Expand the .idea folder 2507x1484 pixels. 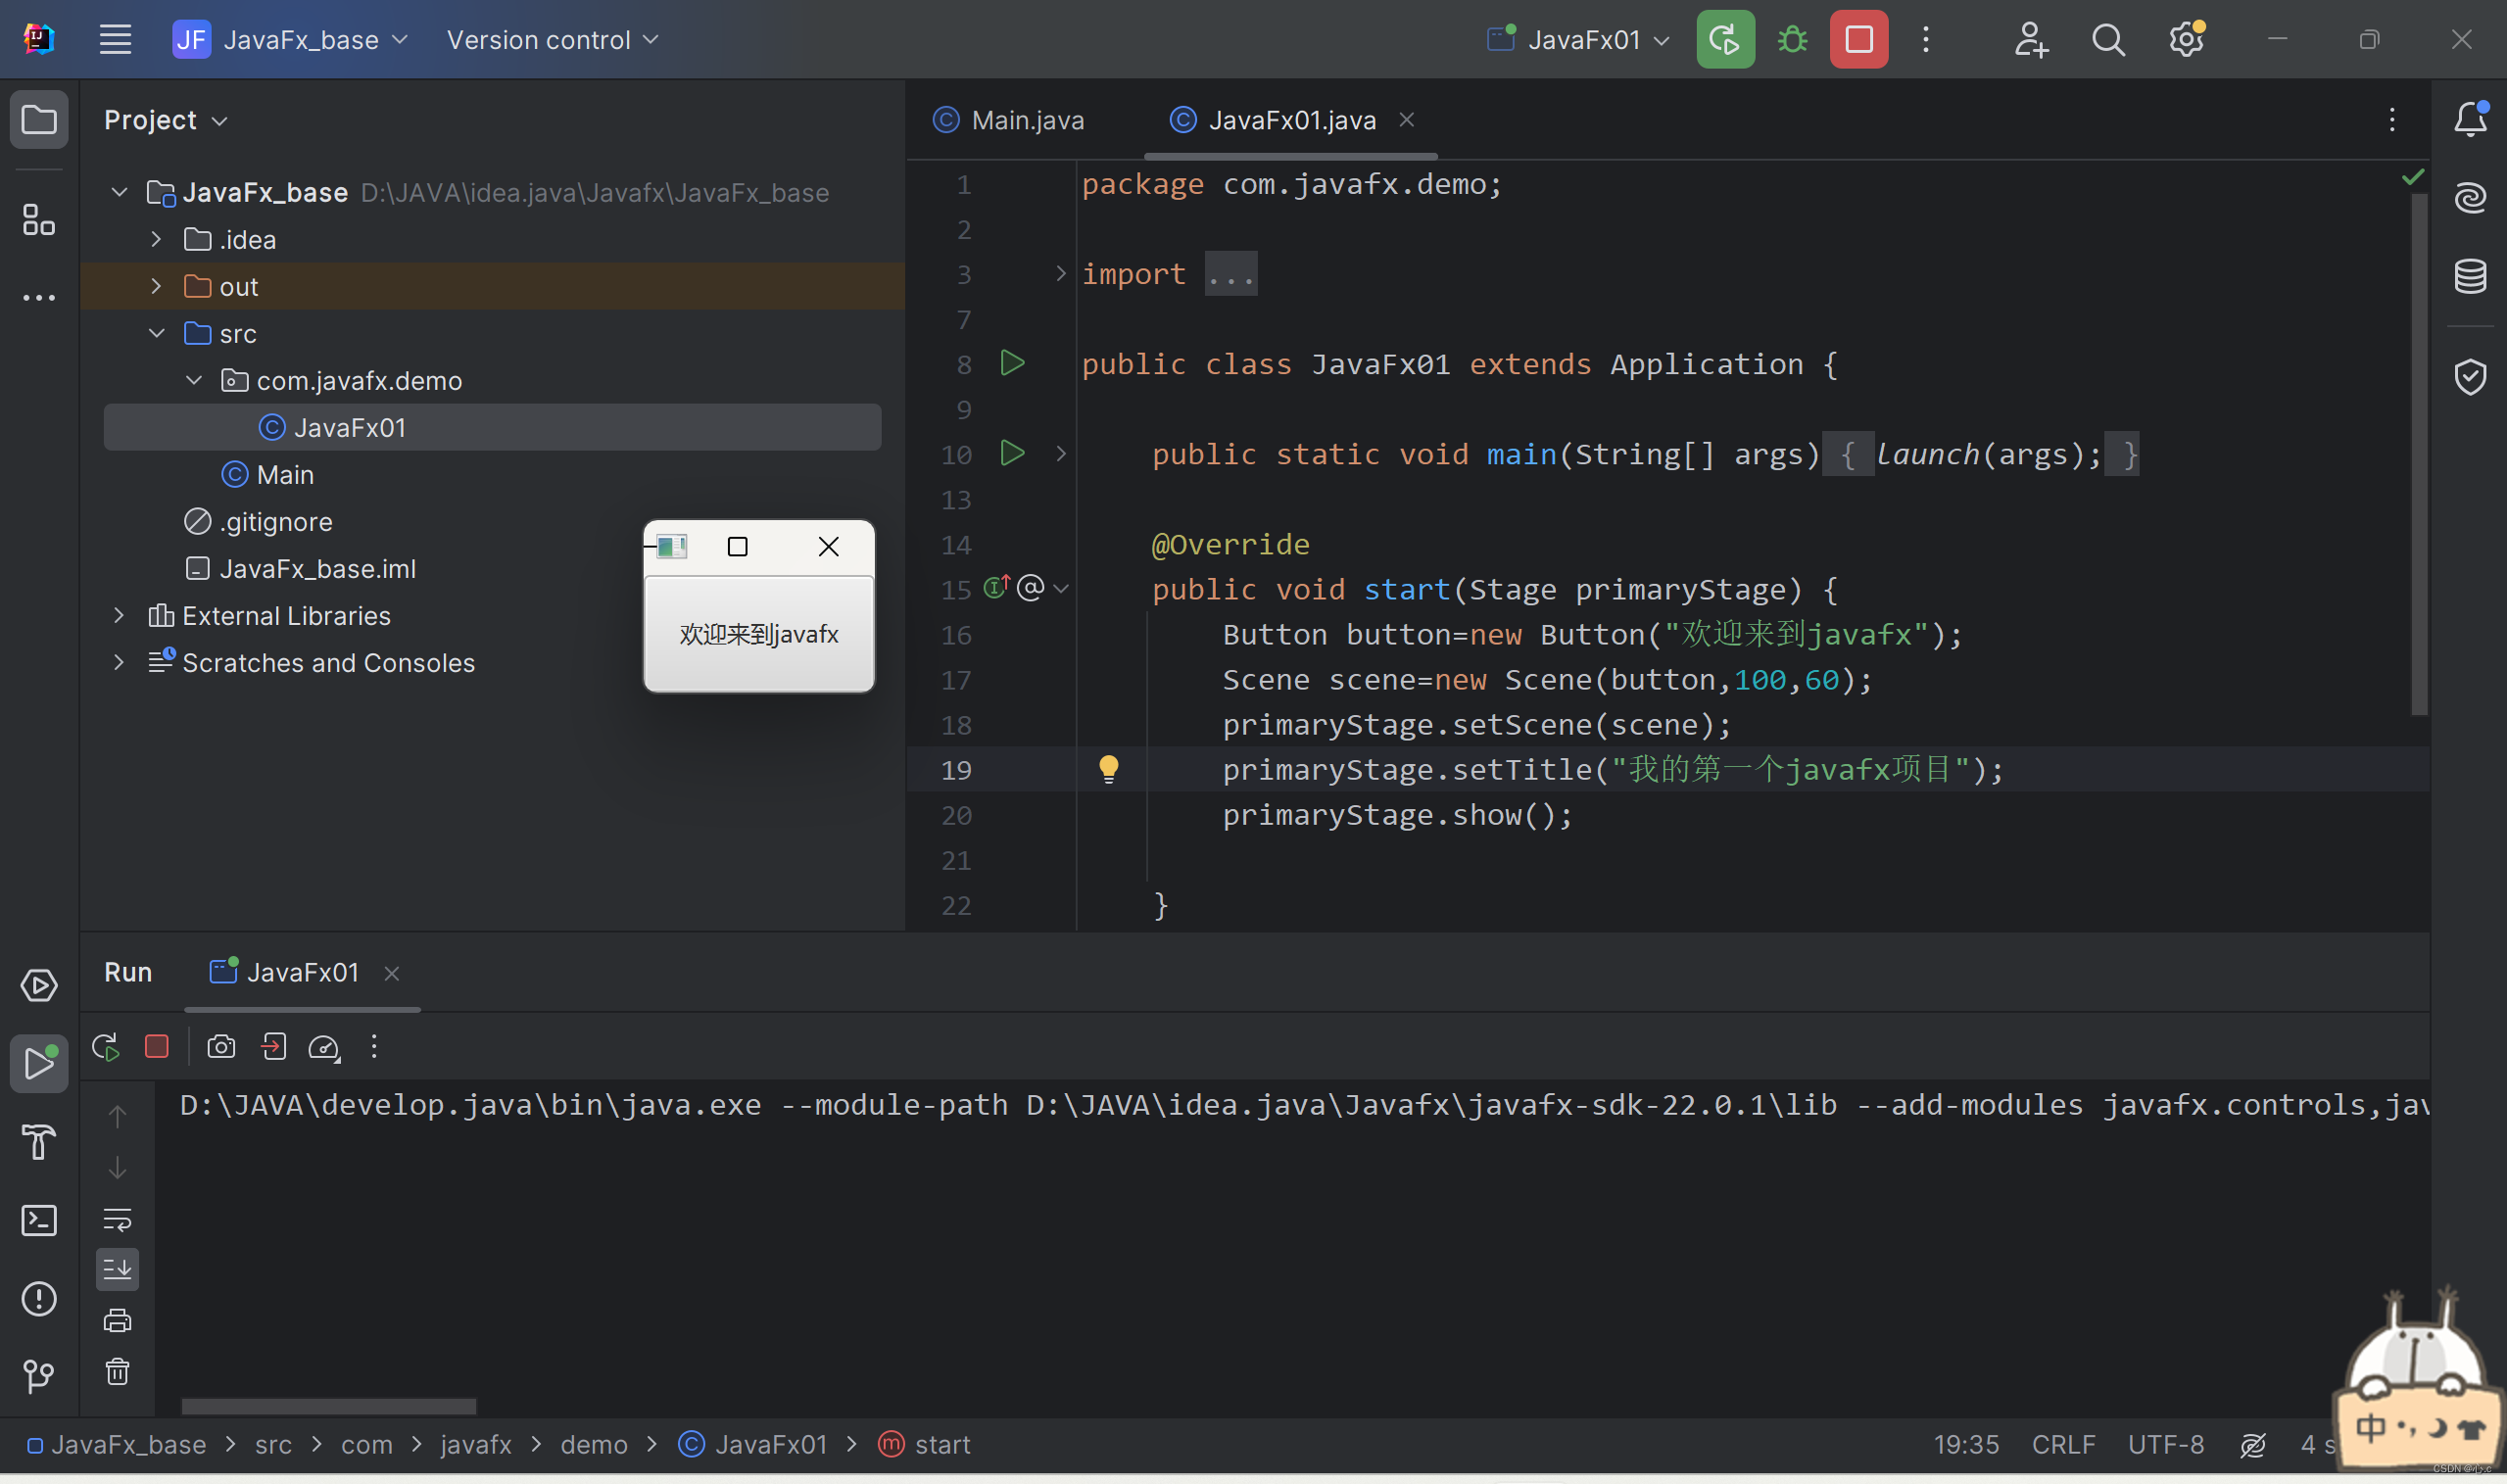(156, 239)
